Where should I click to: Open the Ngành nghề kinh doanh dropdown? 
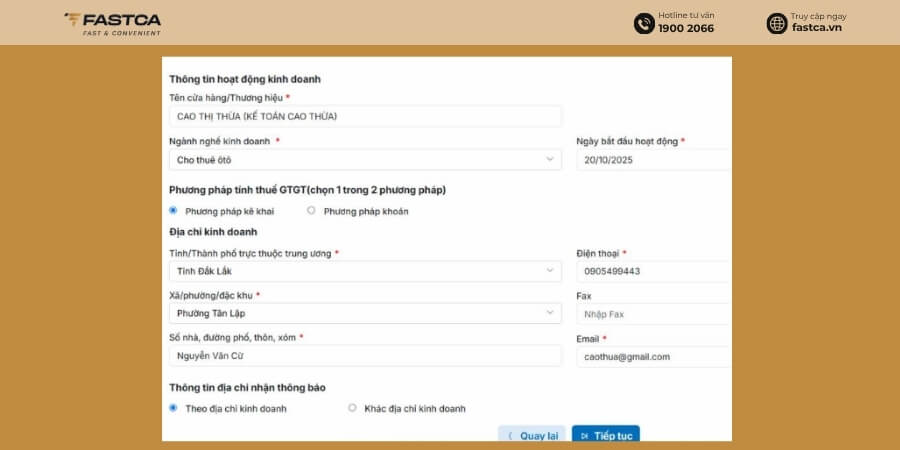(365, 160)
